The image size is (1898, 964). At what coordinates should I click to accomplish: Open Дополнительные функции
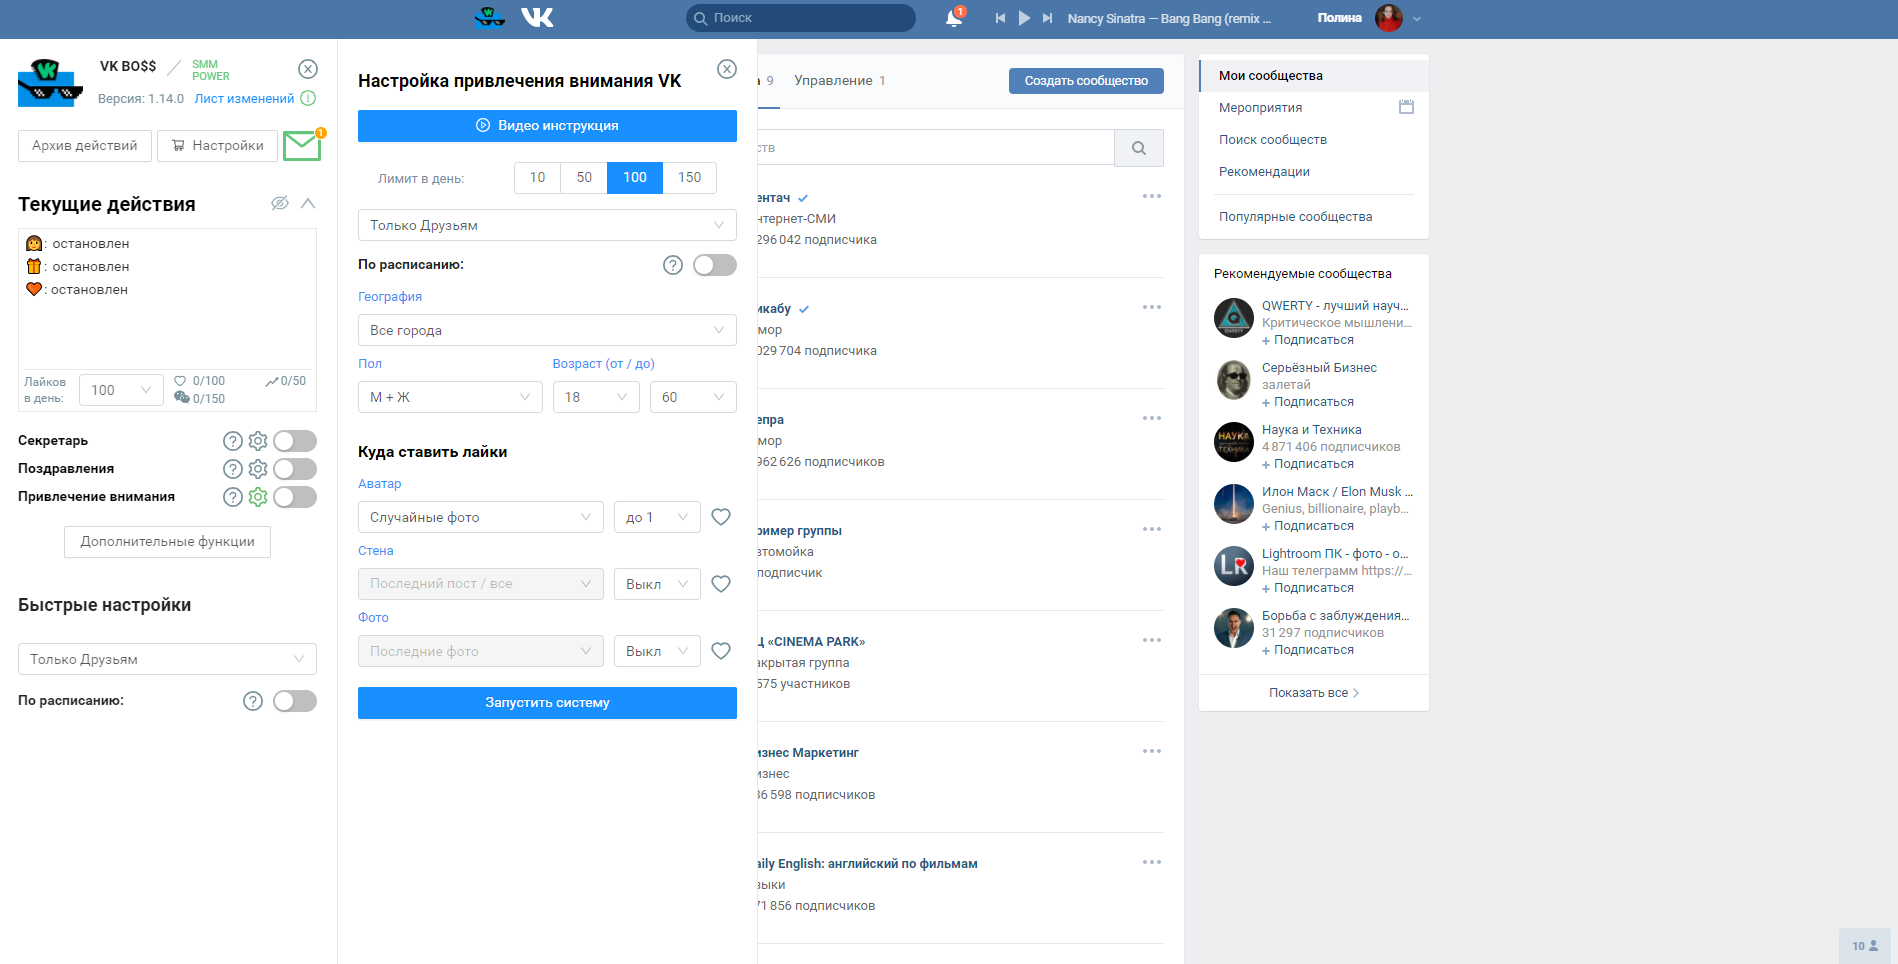click(x=168, y=542)
